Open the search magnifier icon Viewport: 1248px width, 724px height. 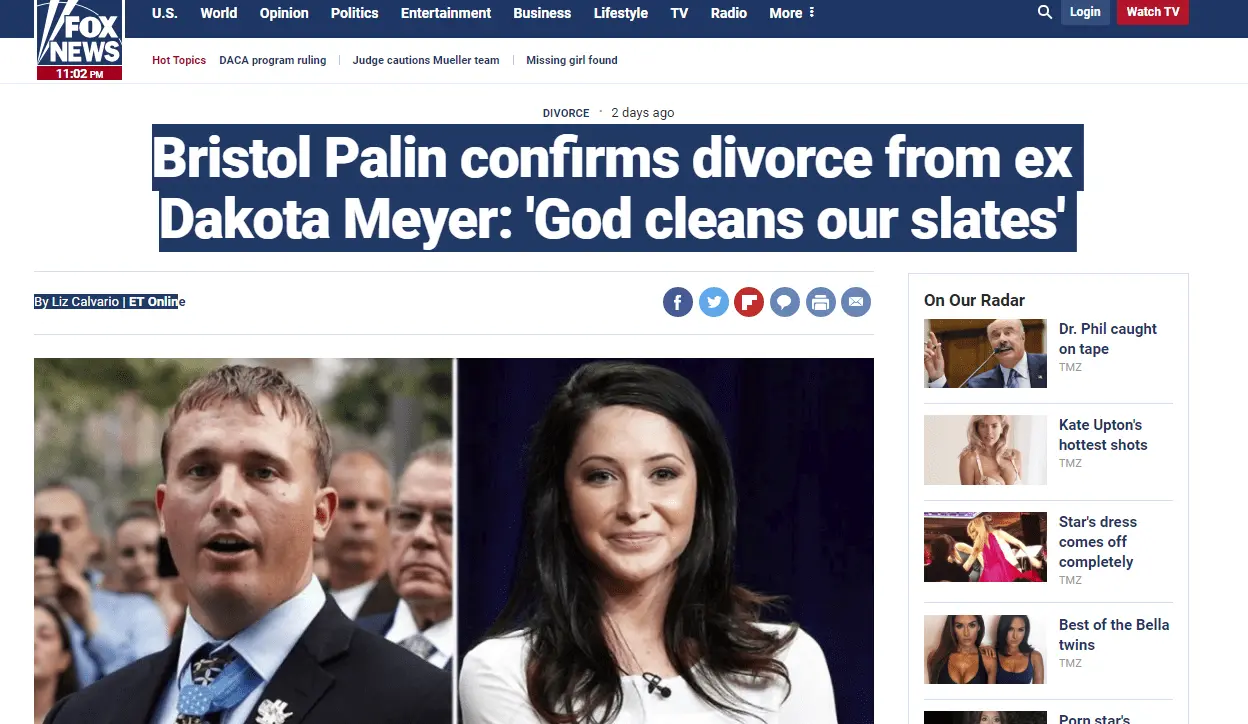[1045, 12]
